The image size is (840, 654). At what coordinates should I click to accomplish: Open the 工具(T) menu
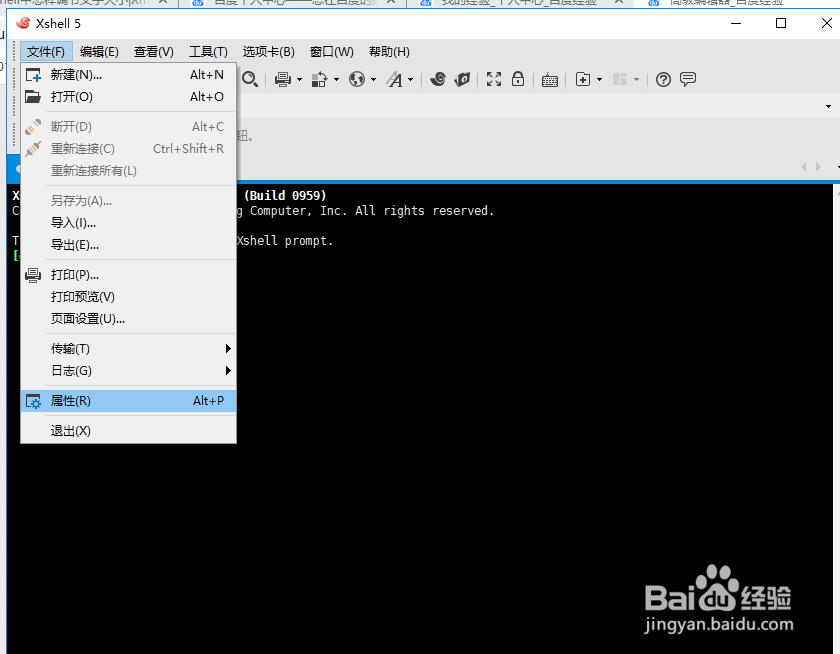coord(208,52)
